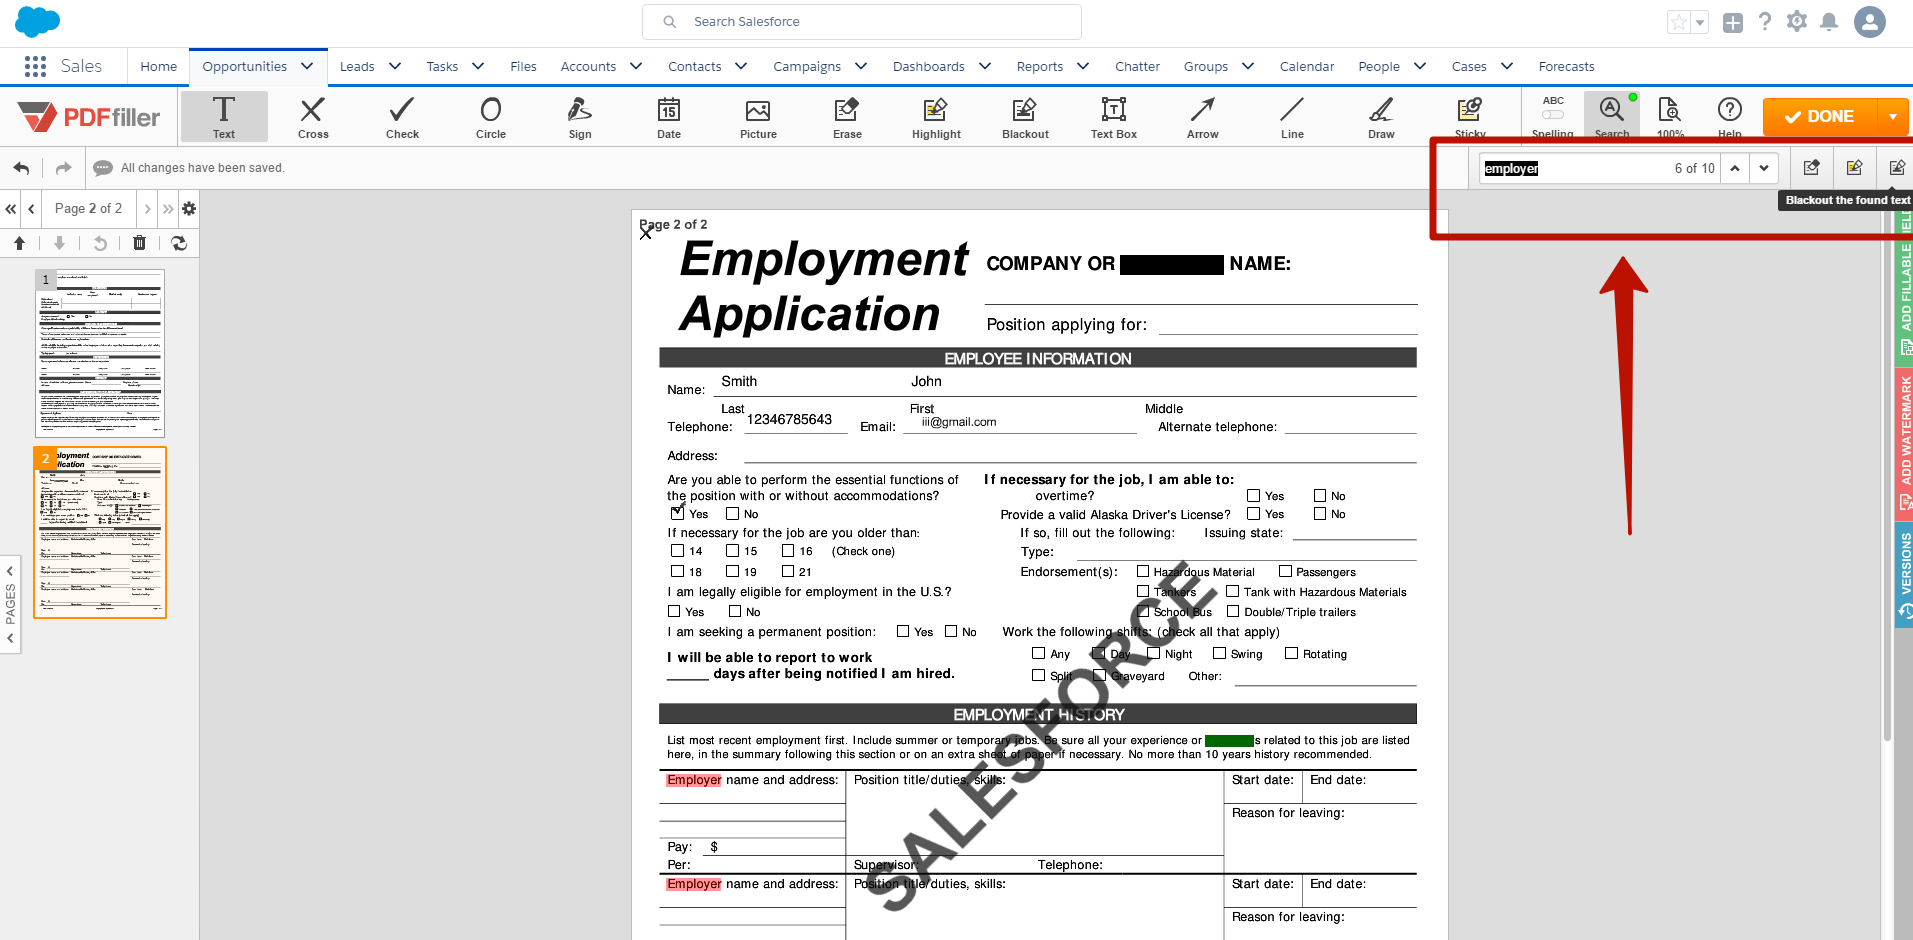Select the Check mark tool
Viewport: 1913px width, 940px height.
[402, 117]
